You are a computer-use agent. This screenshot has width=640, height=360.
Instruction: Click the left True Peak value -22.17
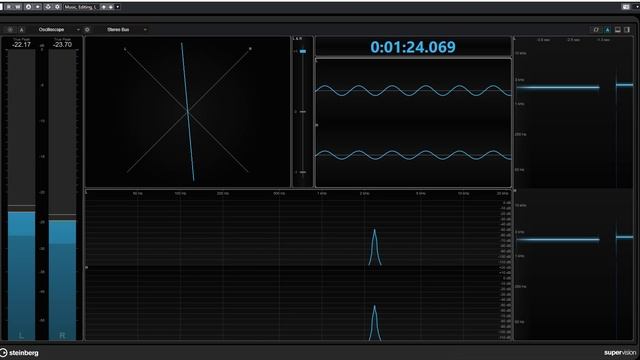[x=21, y=44]
